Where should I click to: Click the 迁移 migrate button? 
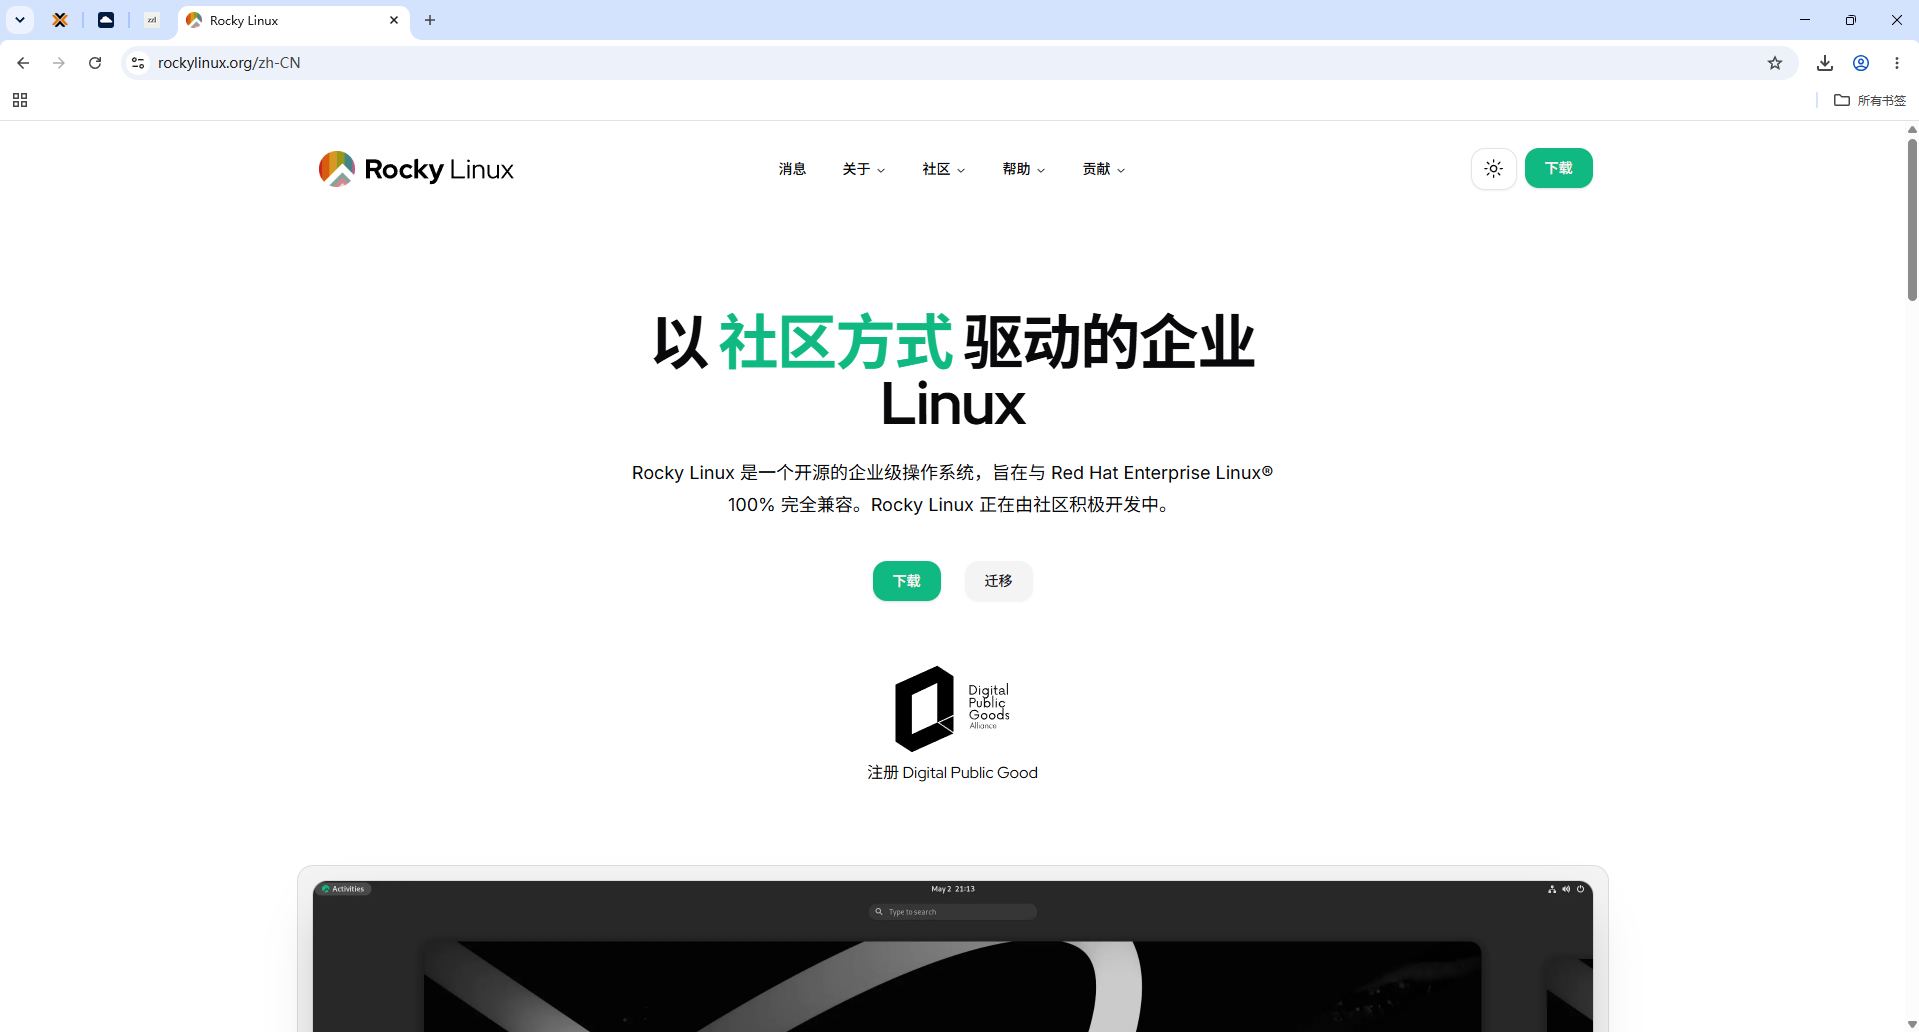998,581
